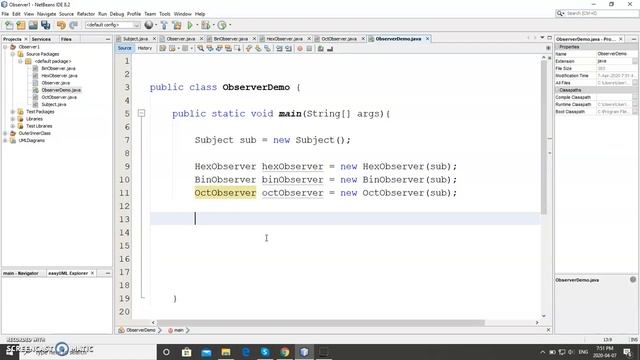Switch editor to History view
This screenshot has width=640, height=360.
[144, 48]
